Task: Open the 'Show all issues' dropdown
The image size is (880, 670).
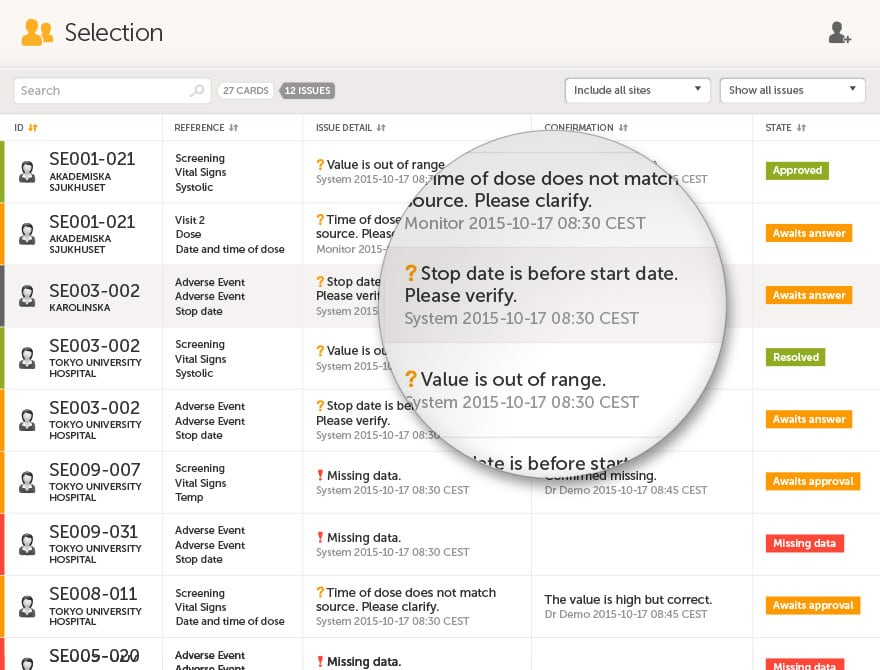Action: [792, 90]
